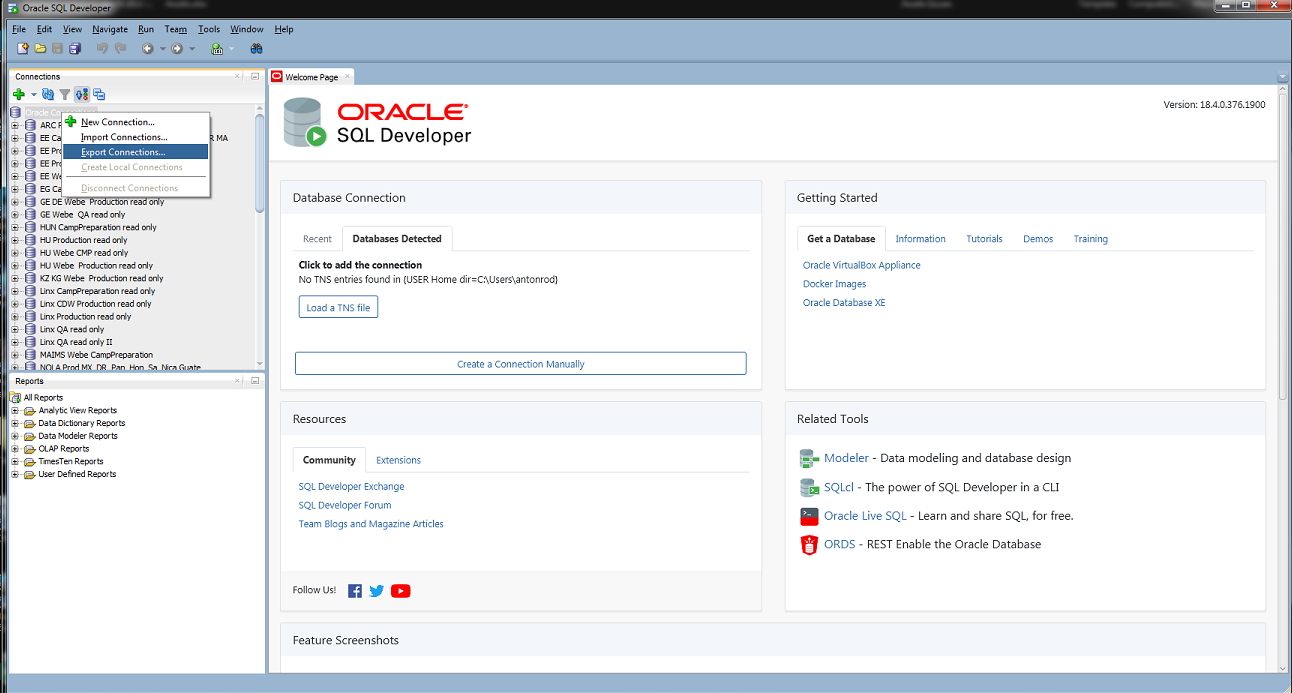Click the Save All toolbar icon
The image size is (1292, 693).
pyautogui.click(x=75, y=48)
